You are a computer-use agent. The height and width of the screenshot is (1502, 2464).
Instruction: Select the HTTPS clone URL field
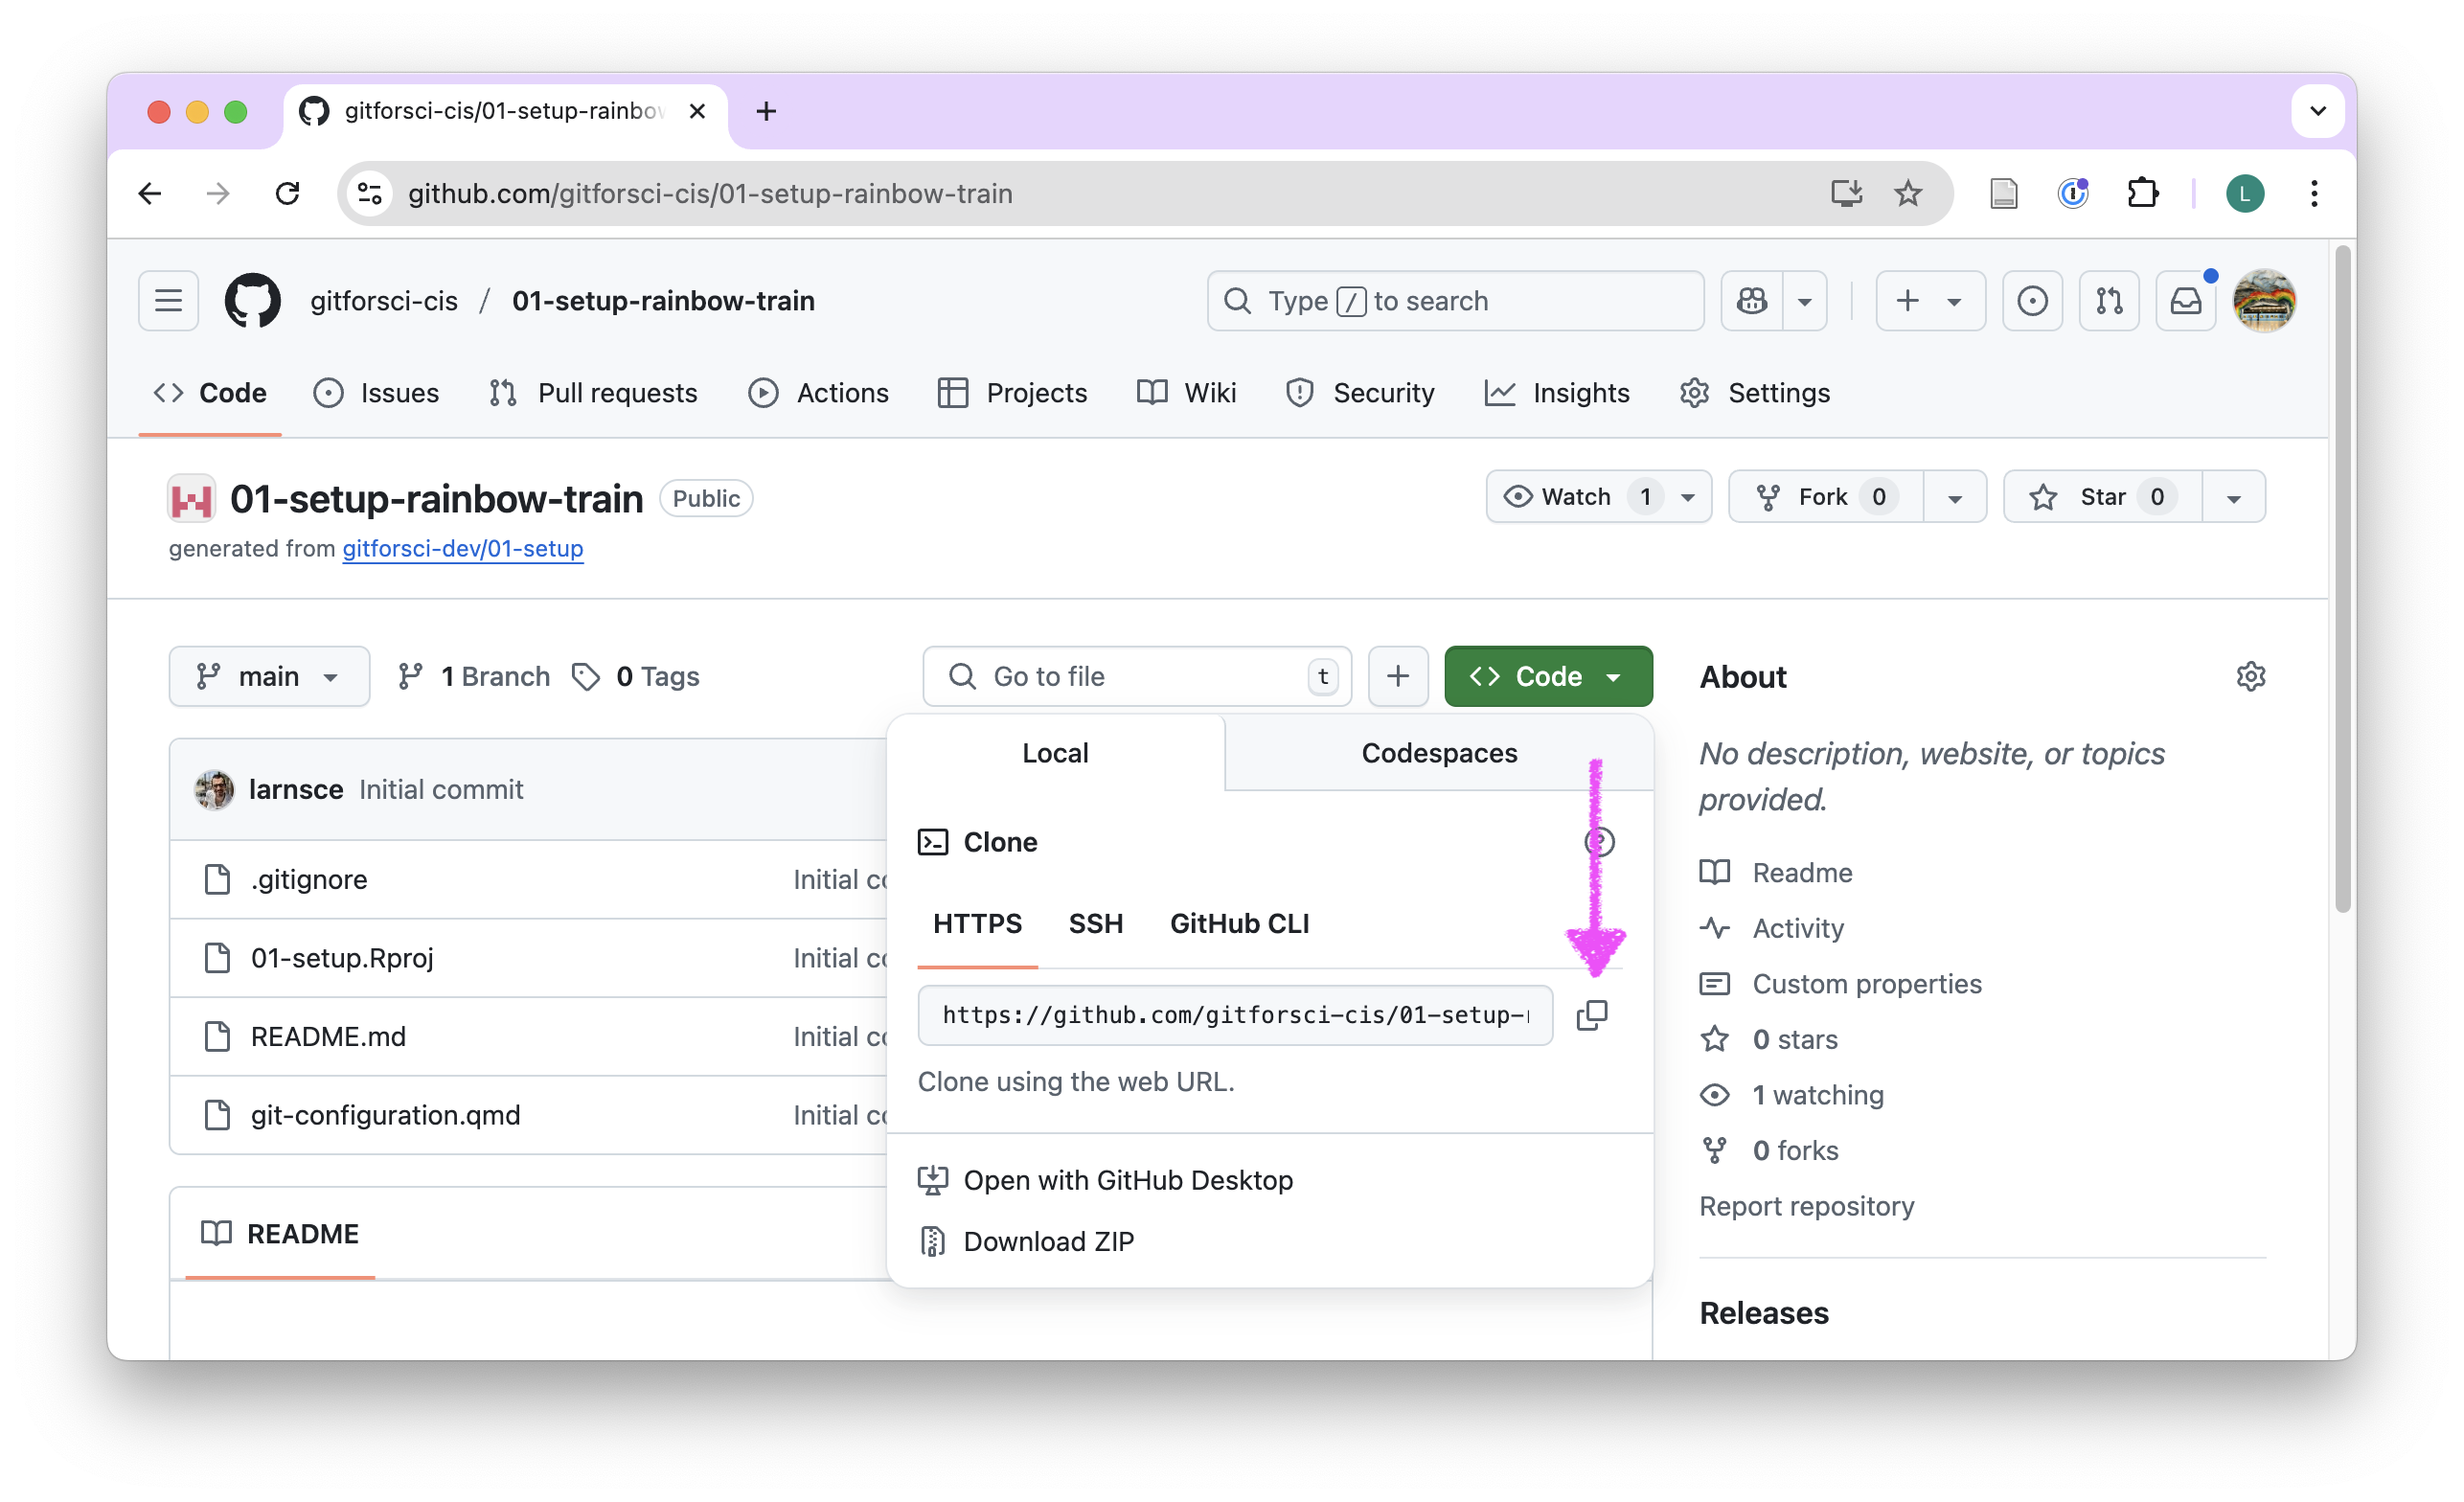coord(1235,1015)
